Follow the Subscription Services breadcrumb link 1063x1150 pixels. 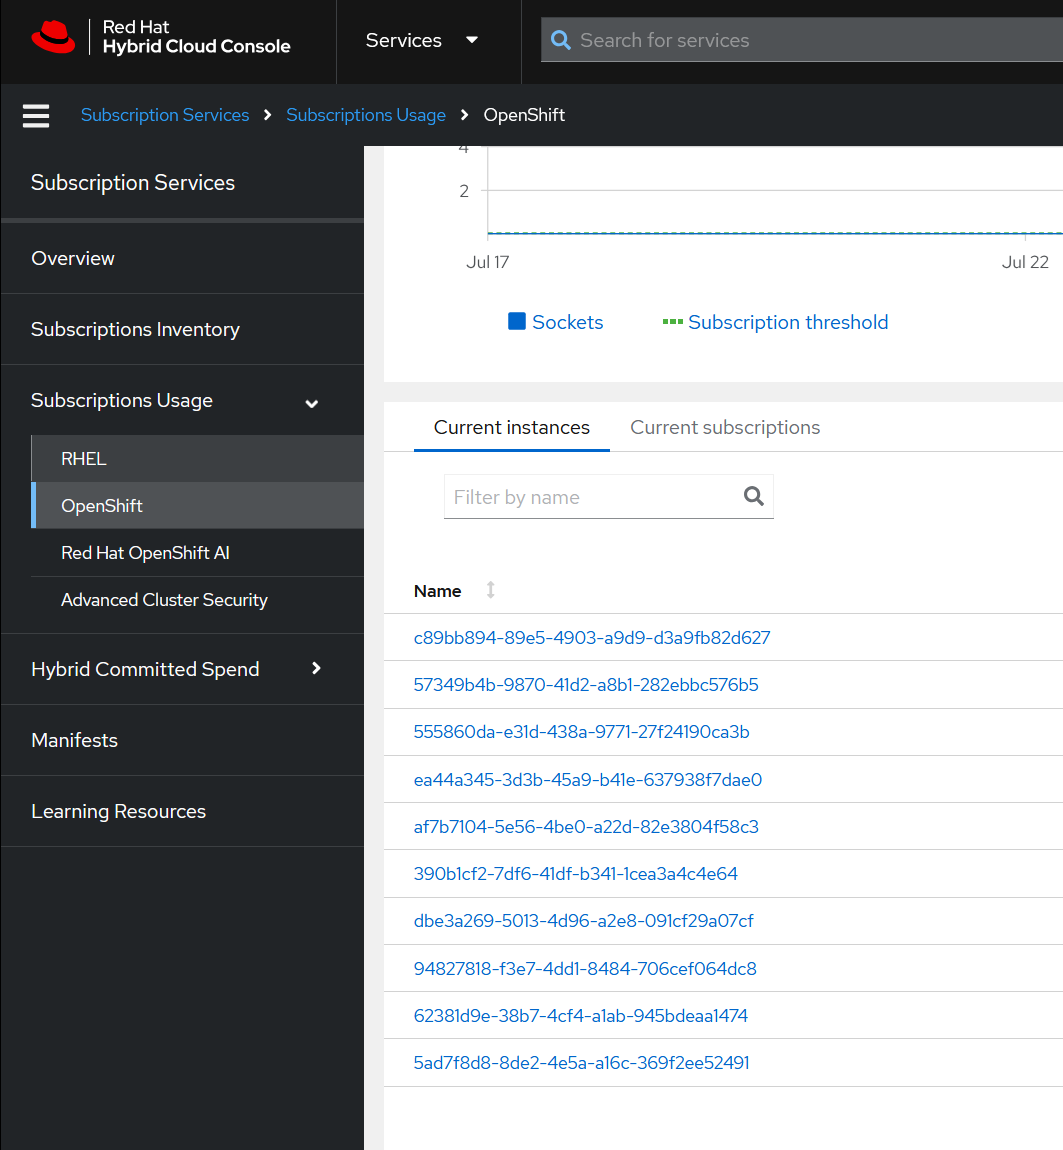click(x=165, y=115)
